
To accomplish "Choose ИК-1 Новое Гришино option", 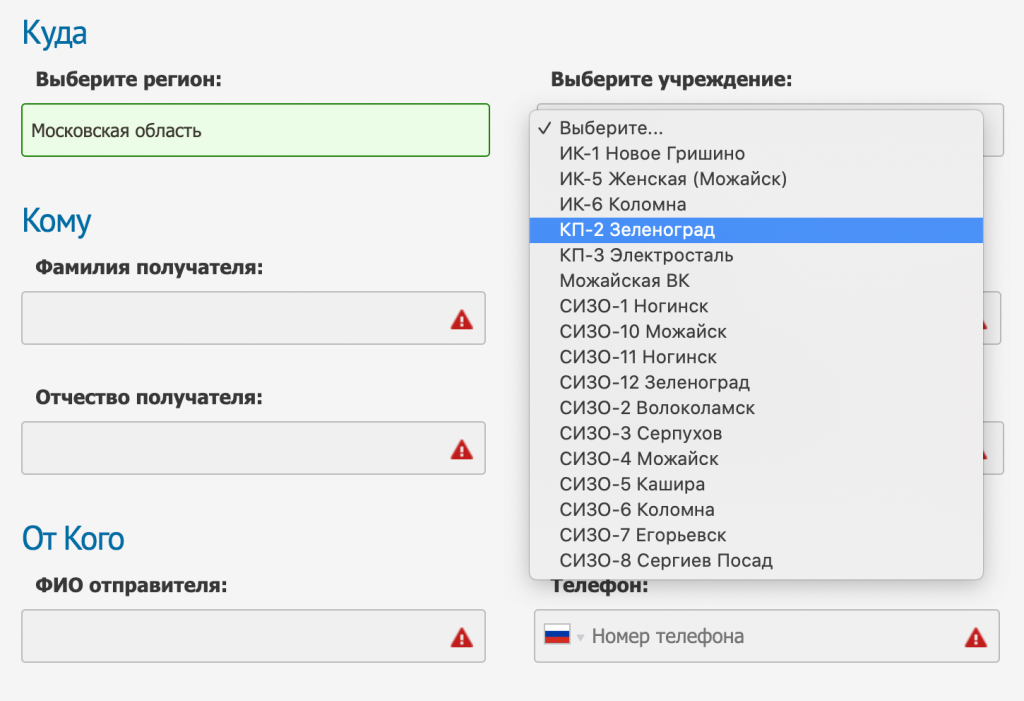I will click(x=651, y=154).
